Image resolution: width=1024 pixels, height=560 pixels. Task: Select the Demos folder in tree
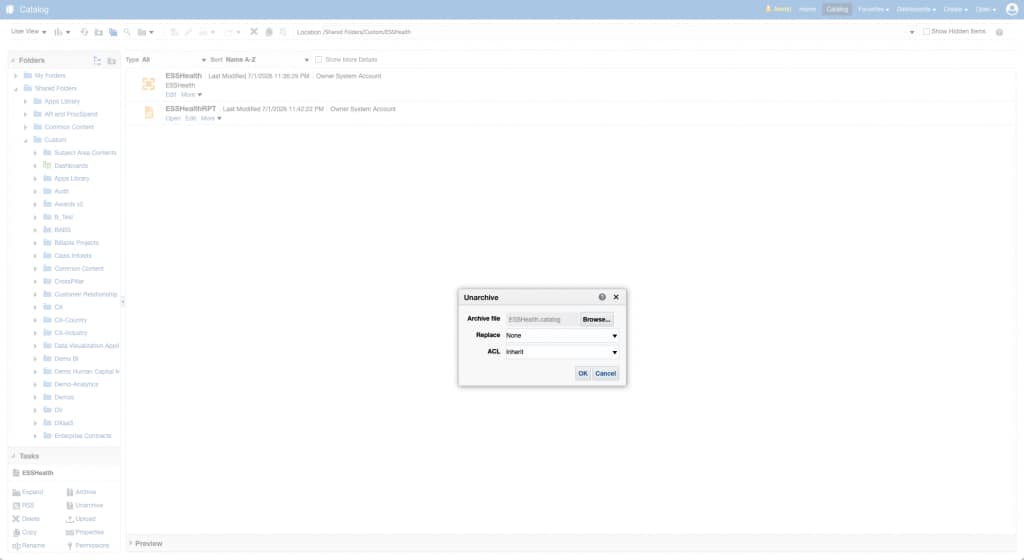[x=63, y=397]
